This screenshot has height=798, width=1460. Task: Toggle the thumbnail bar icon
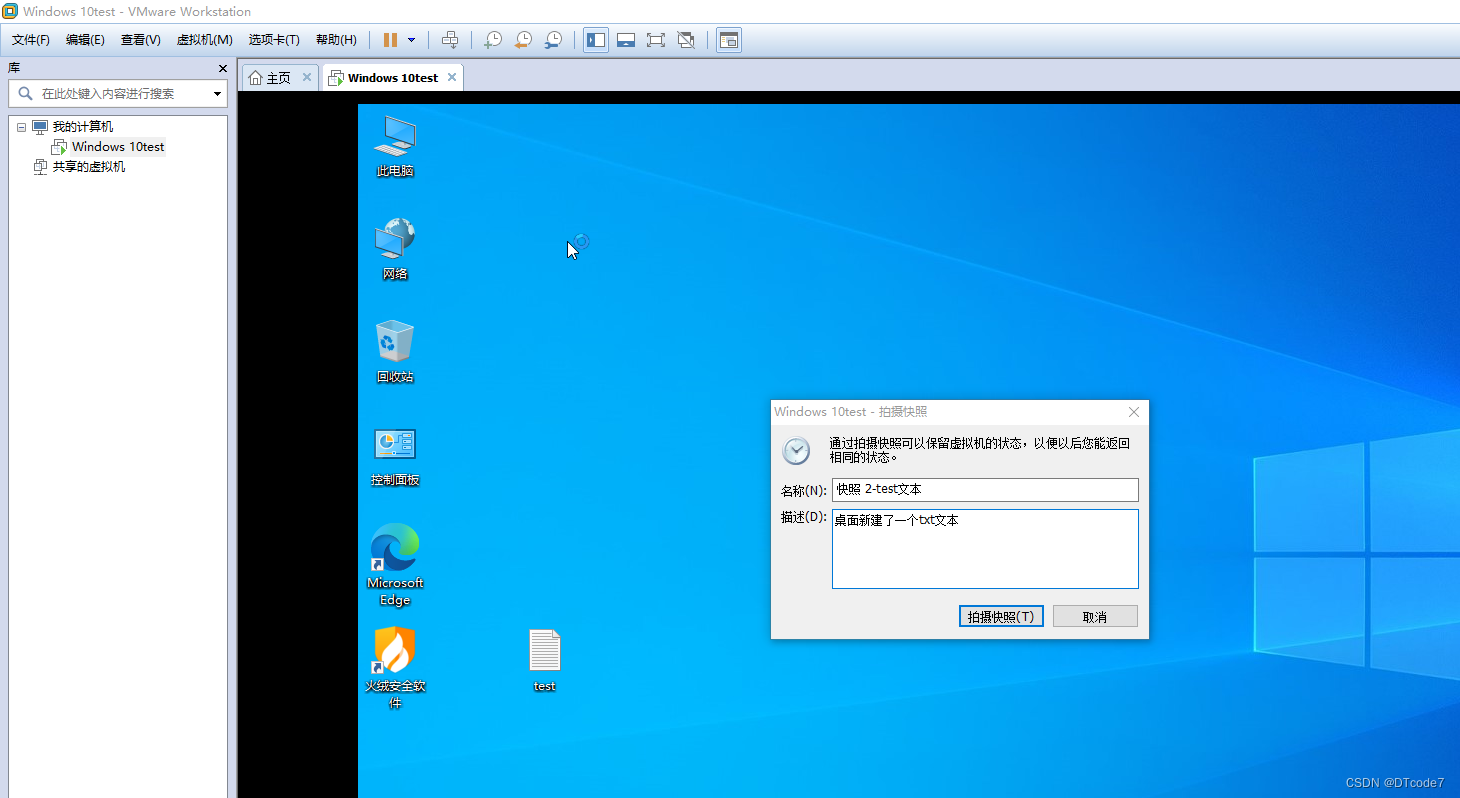tap(626, 40)
